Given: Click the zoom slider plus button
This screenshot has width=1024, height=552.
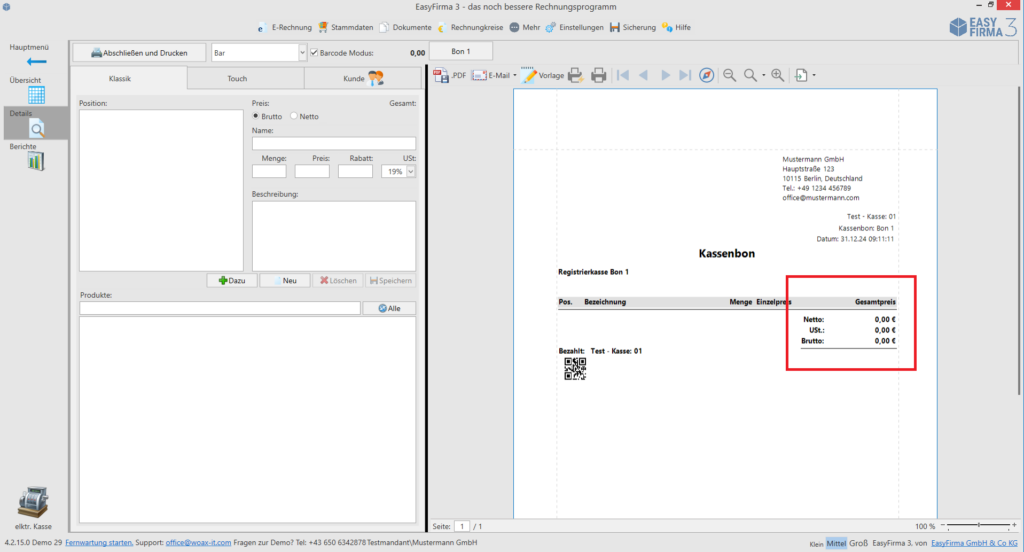Looking at the screenshot, I should click(1014, 525).
